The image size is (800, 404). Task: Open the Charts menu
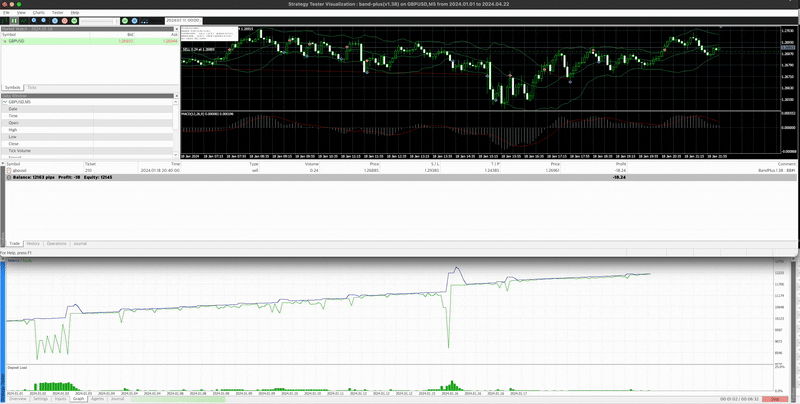(x=39, y=12)
